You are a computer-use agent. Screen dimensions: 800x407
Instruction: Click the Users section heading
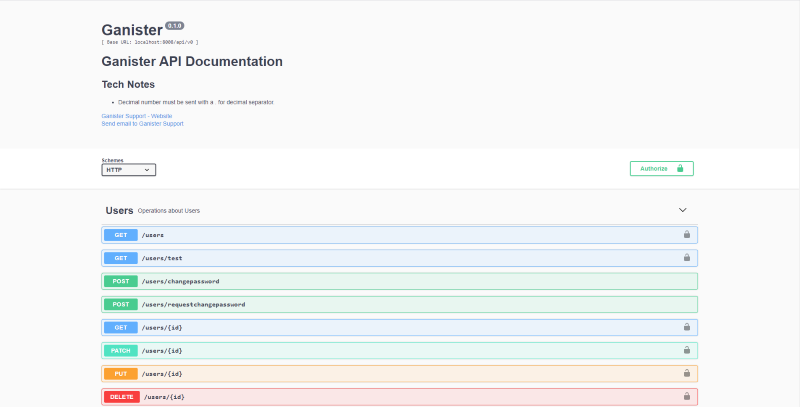[x=119, y=211]
